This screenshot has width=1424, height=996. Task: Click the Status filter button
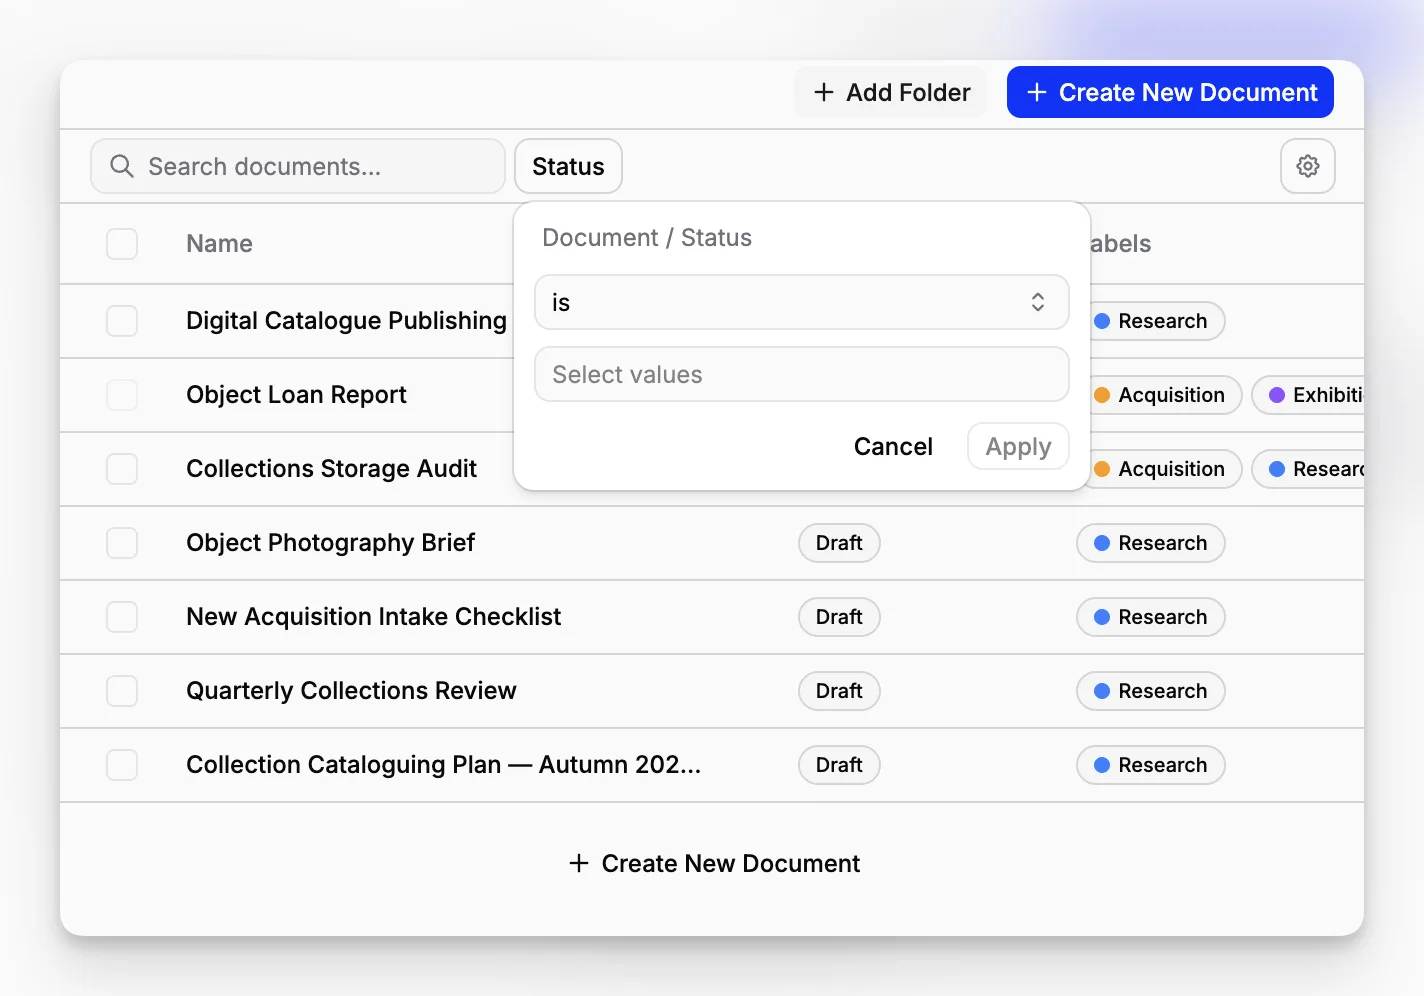pos(568,166)
